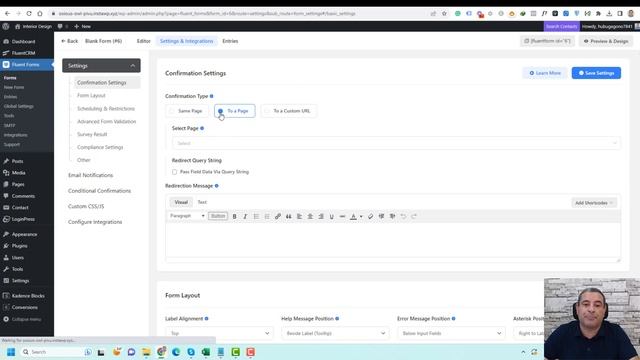640x360 pixels.
Task: Open the New menu in admin bar
Action: [82, 26]
